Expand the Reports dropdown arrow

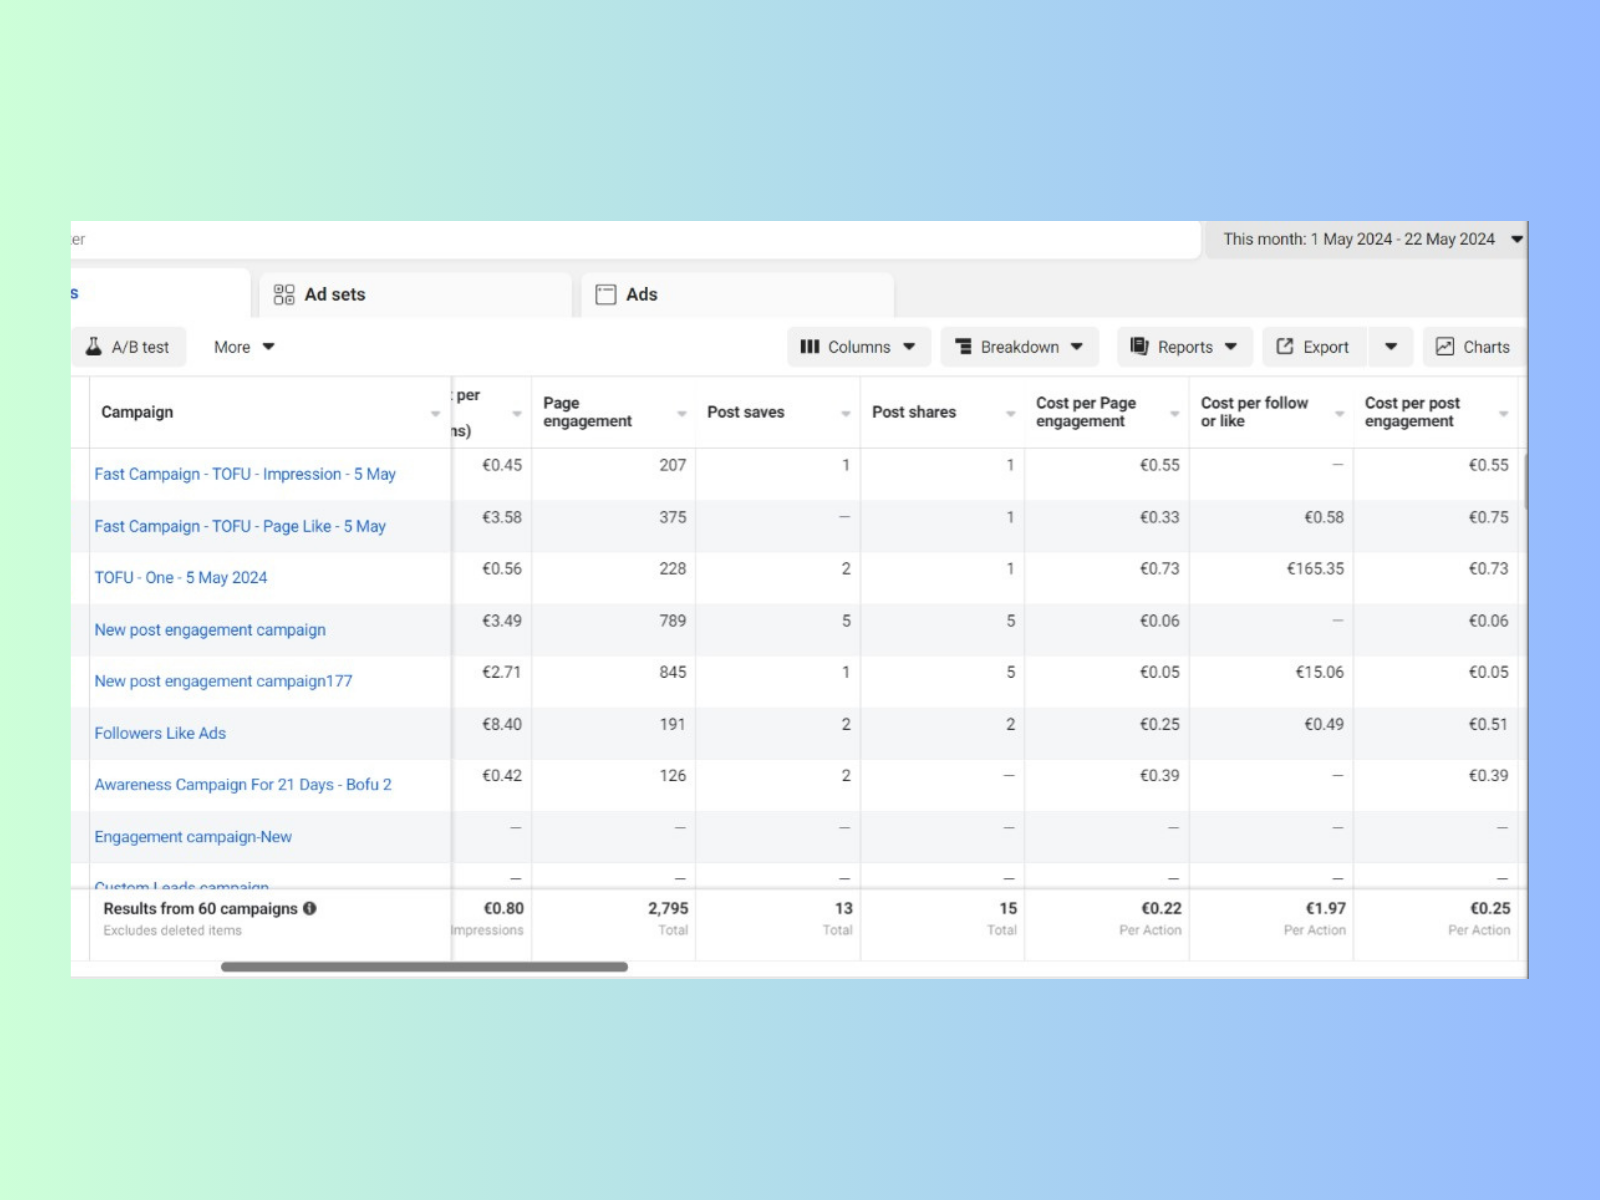[1231, 347]
